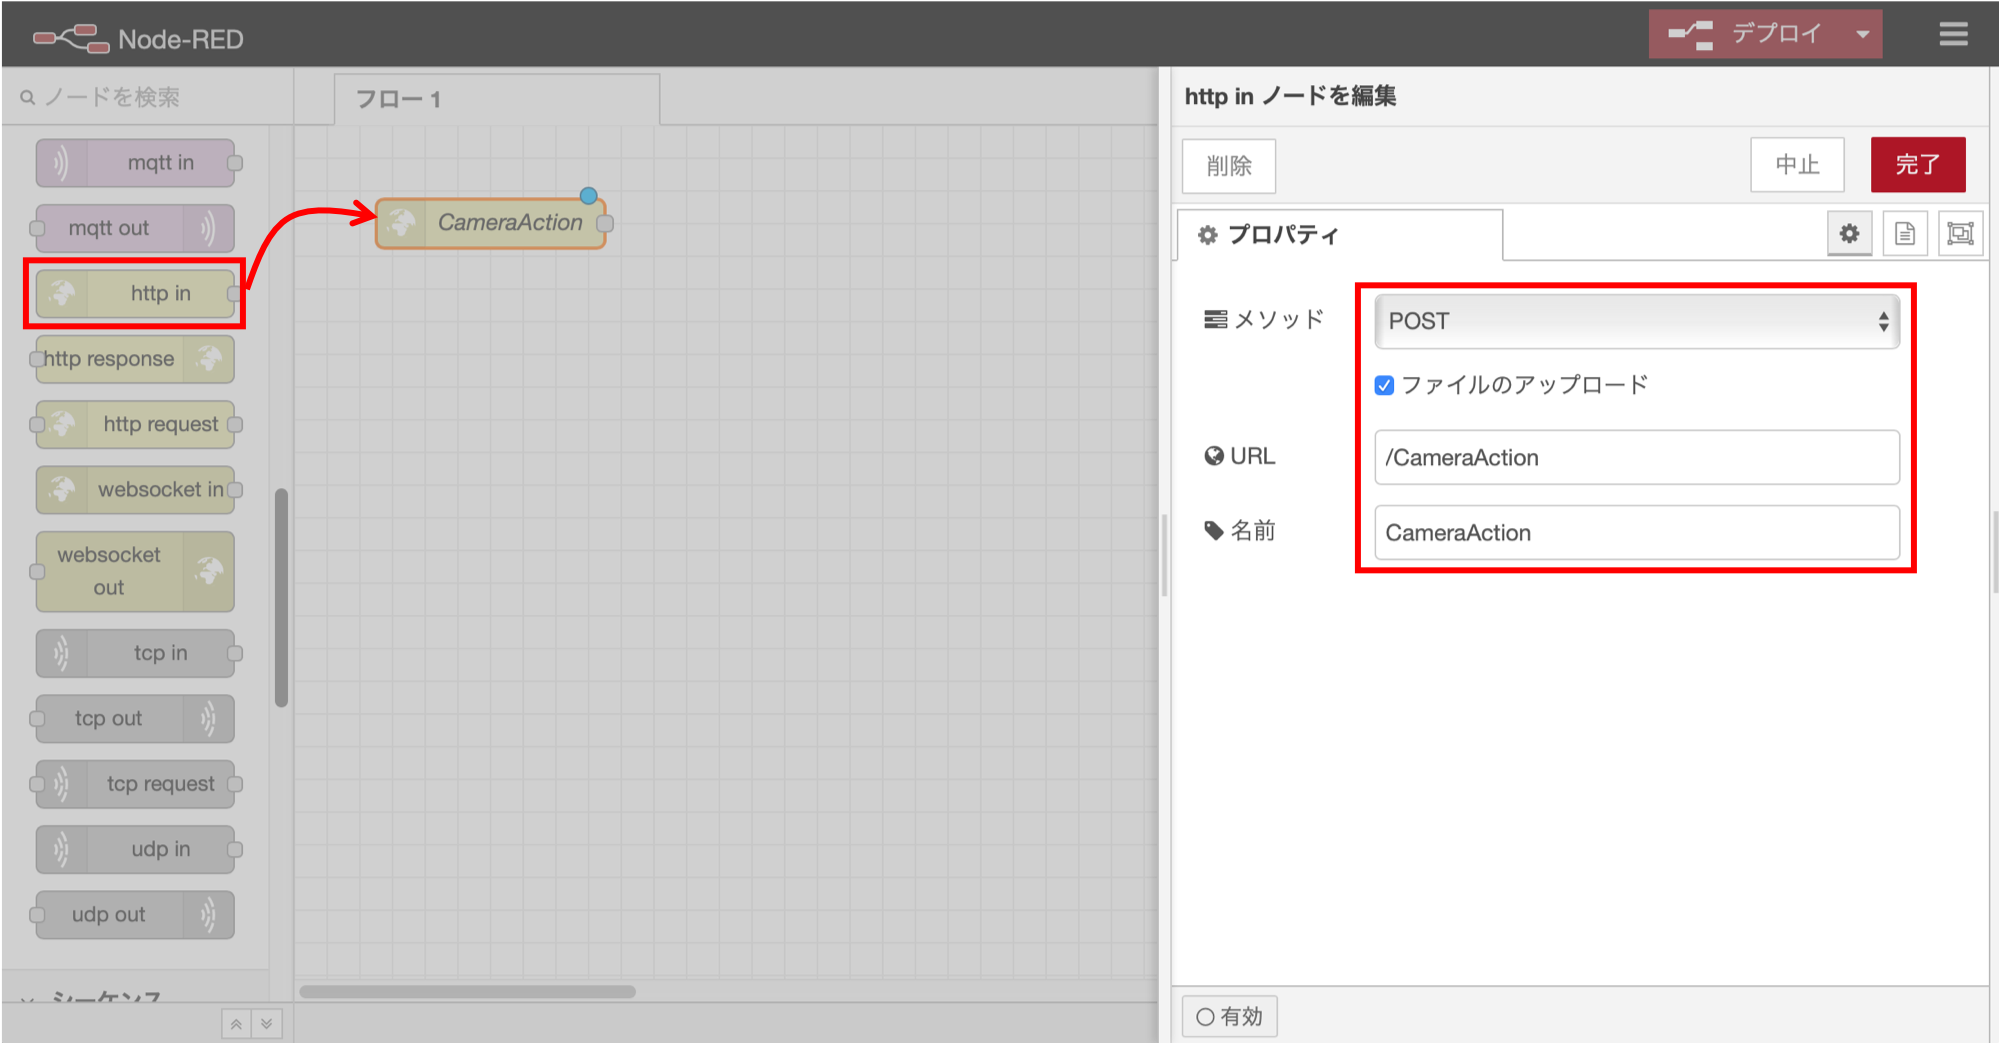Screen dimensions: 1999x1043
Task: Click the 名前 name input field
Action: (x=1637, y=533)
